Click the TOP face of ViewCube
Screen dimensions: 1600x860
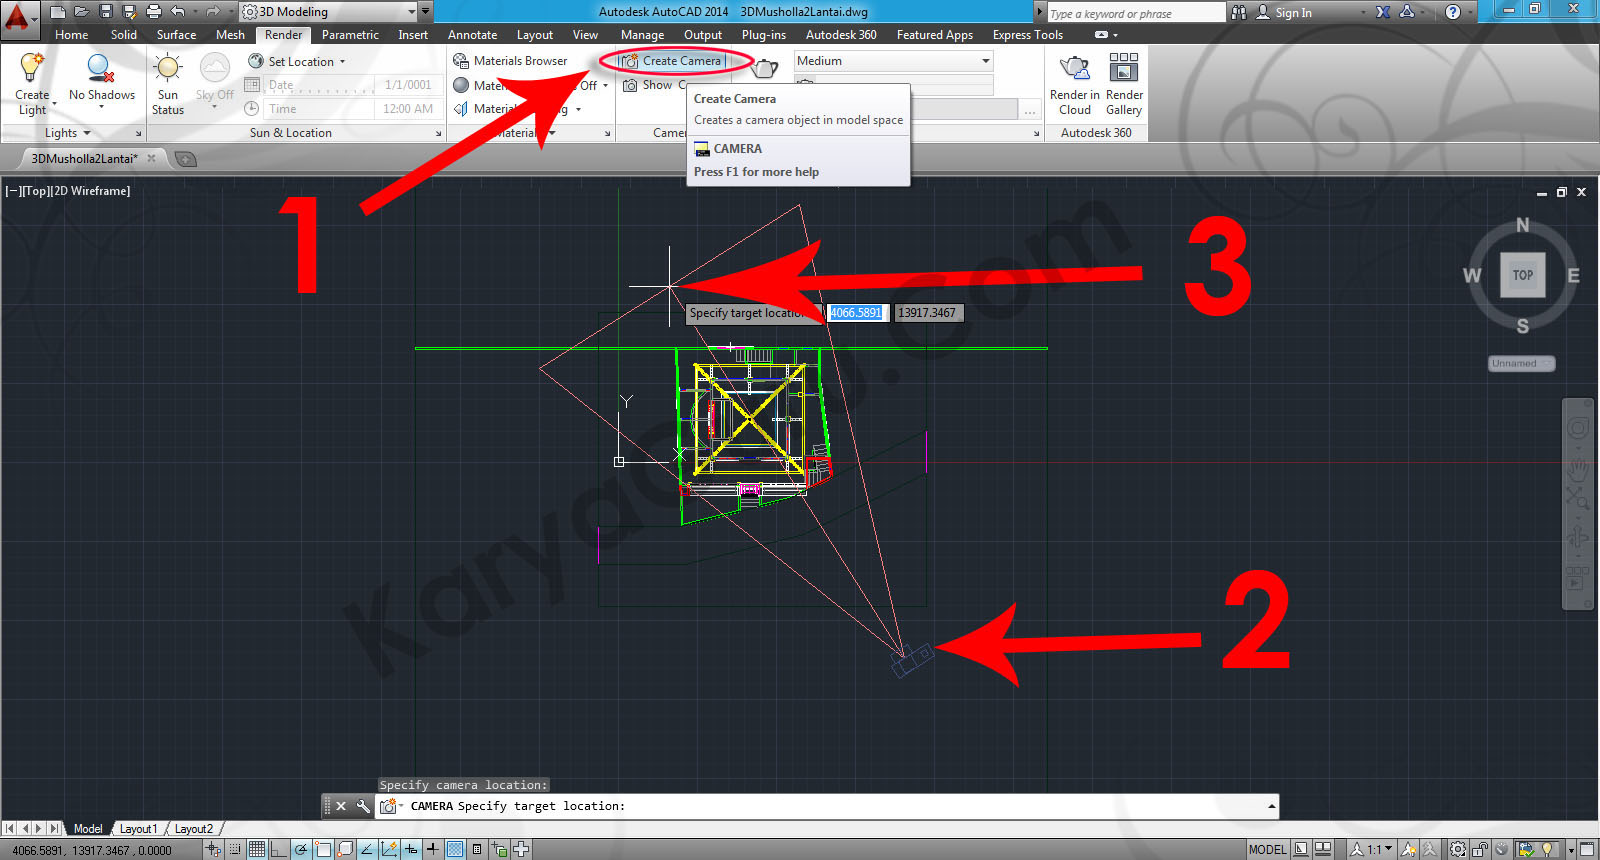pos(1522,275)
